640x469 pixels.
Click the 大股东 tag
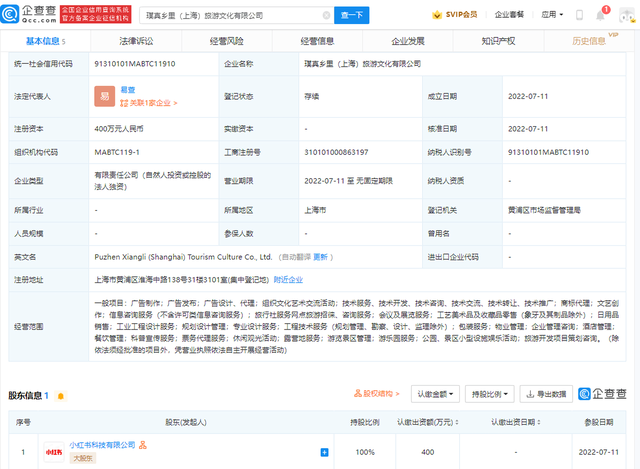point(83,458)
